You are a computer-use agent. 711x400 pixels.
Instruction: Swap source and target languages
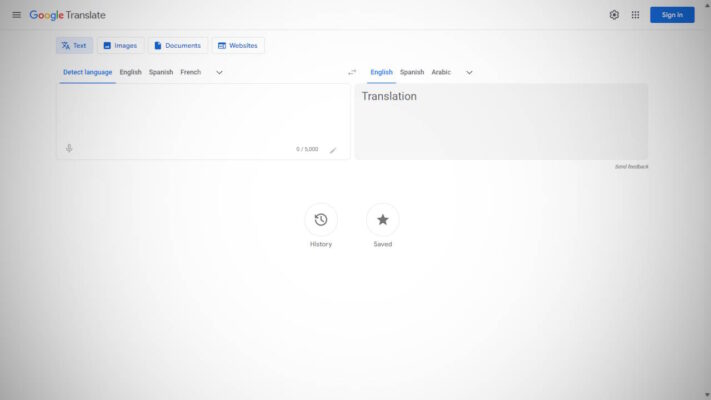352,73
